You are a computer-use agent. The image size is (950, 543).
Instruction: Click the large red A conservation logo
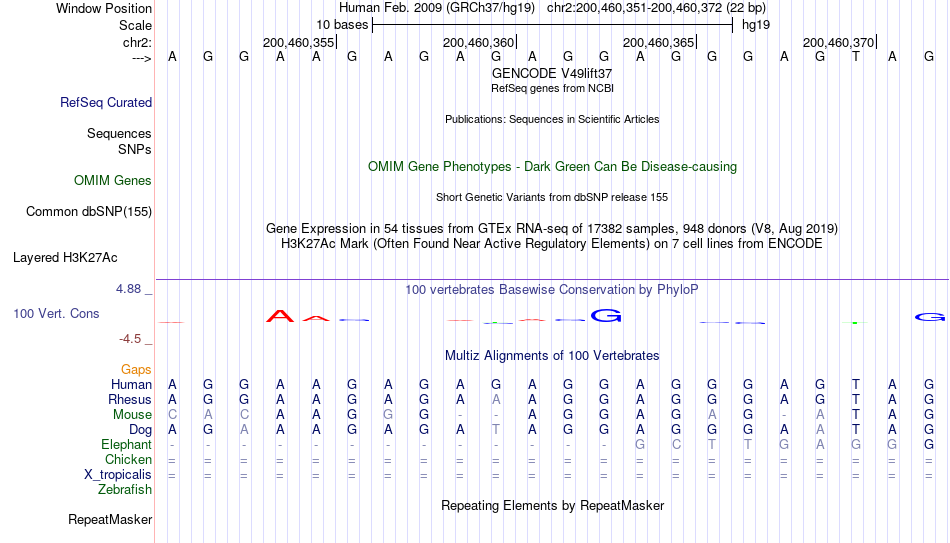pyautogui.click(x=280, y=316)
